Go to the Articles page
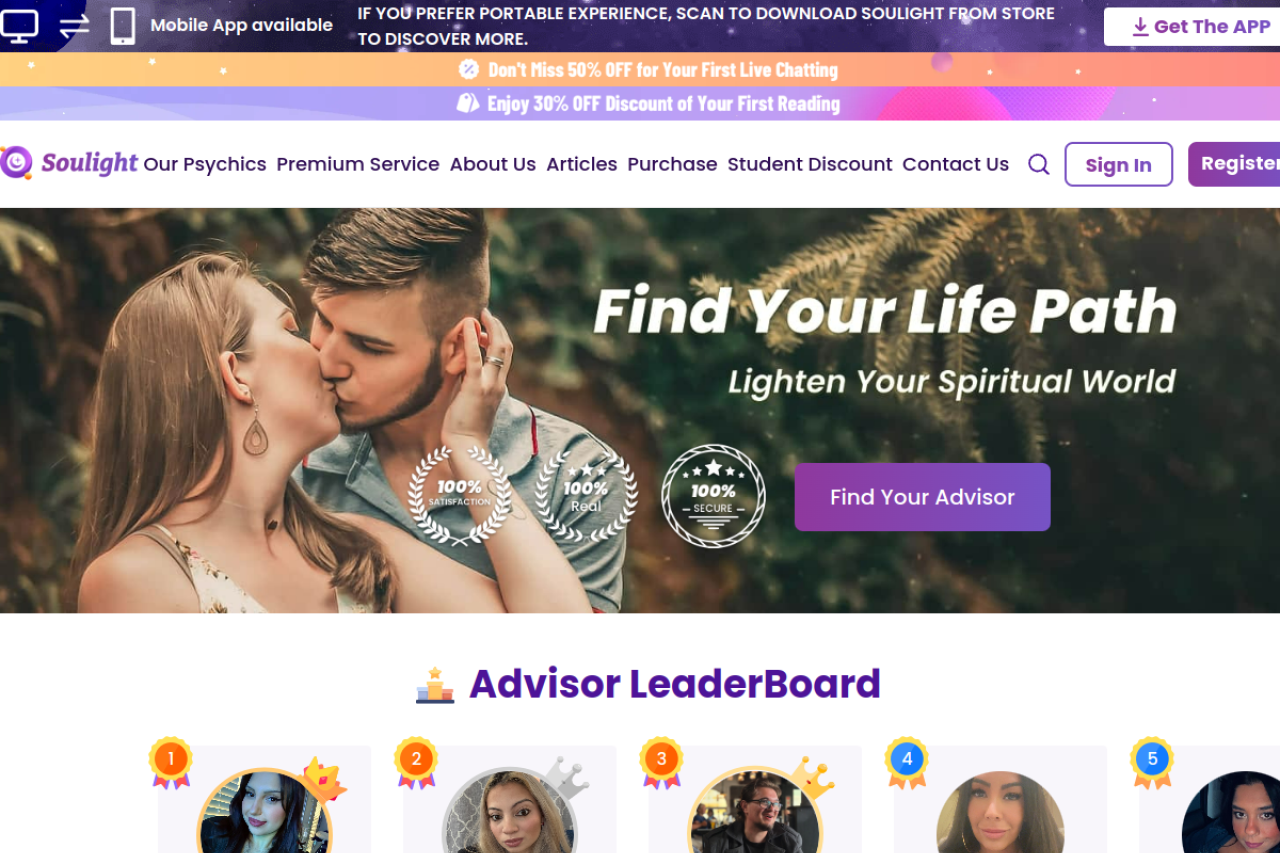Screen dimensions: 1280x853 582,164
